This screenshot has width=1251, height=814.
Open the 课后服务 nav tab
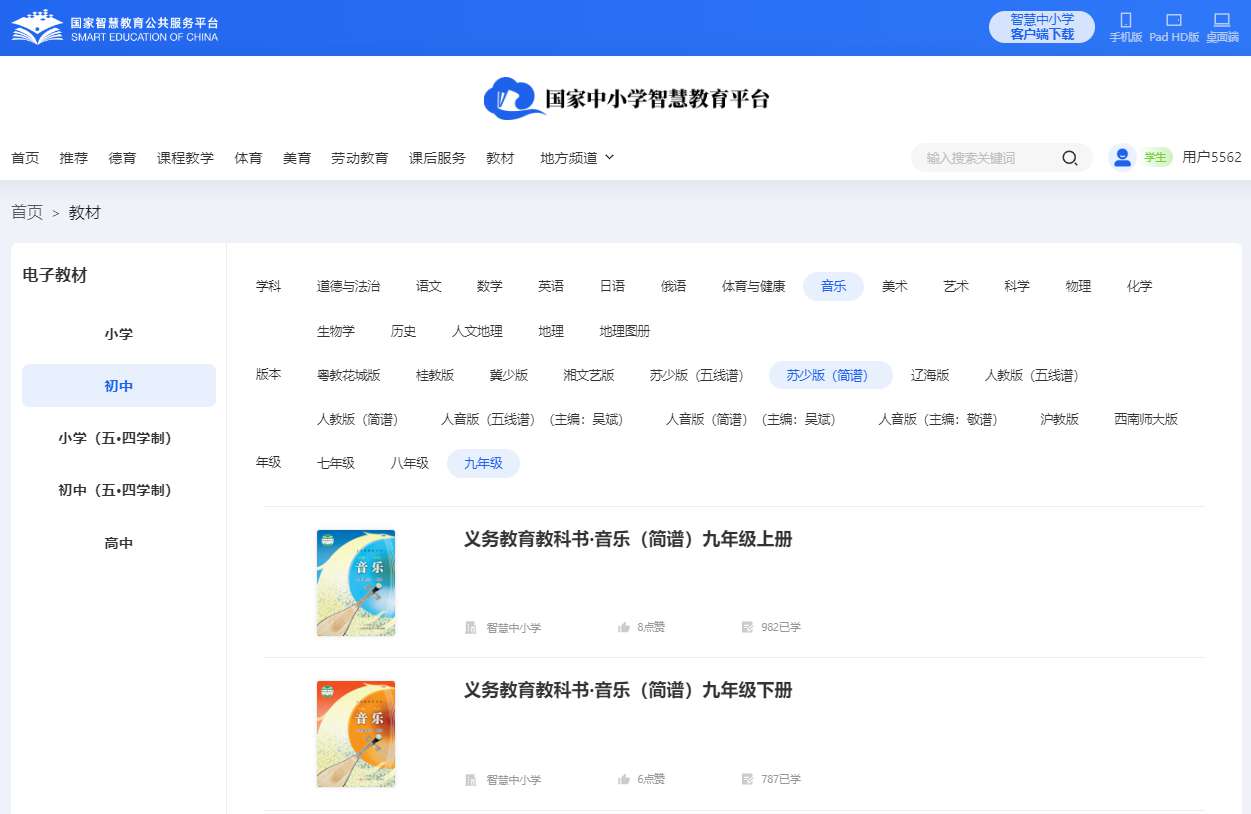pos(437,158)
